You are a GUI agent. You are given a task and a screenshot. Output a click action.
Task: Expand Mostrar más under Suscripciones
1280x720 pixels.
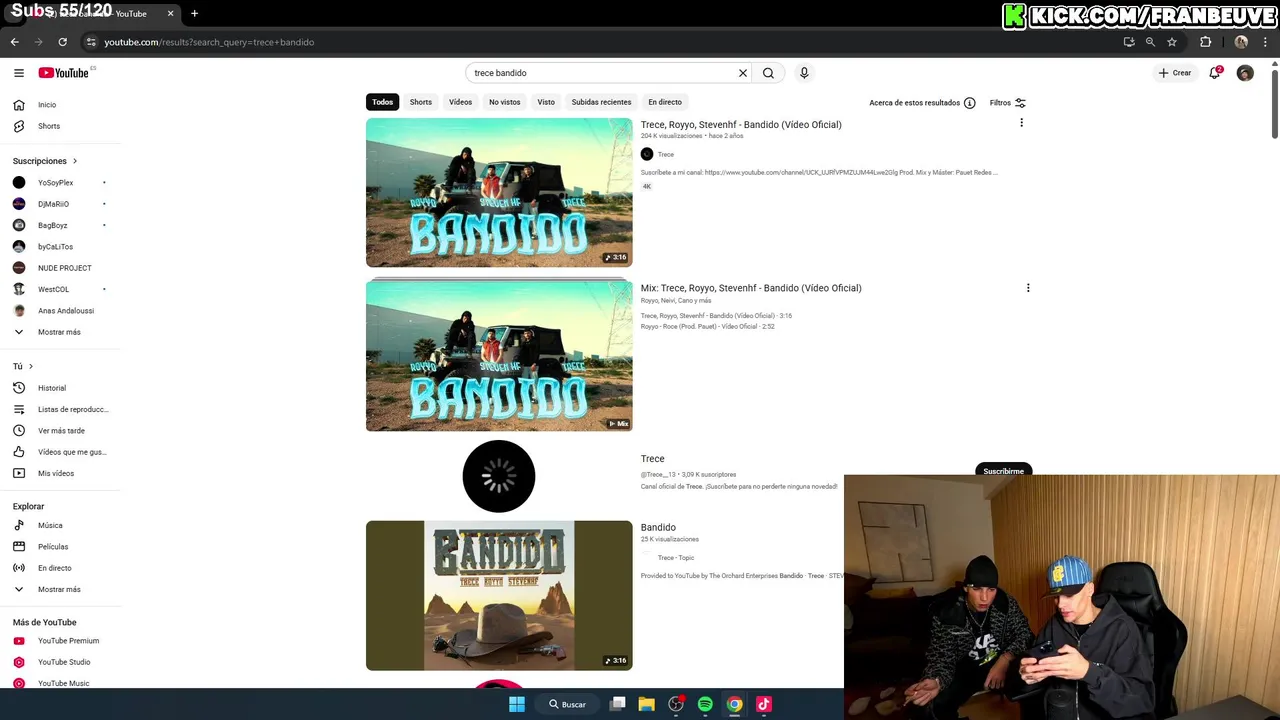pyautogui.click(x=59, y=332)
